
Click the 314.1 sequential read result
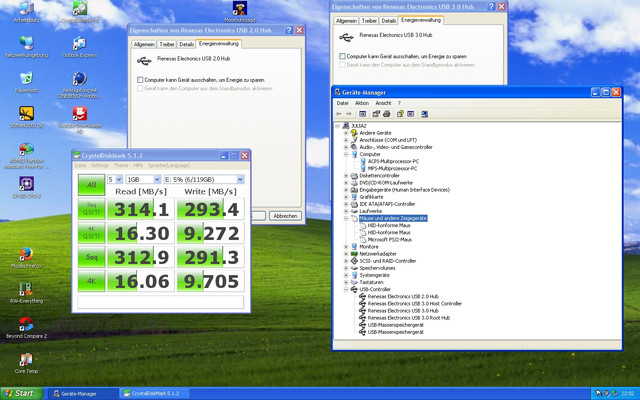[x=141, y=209]
